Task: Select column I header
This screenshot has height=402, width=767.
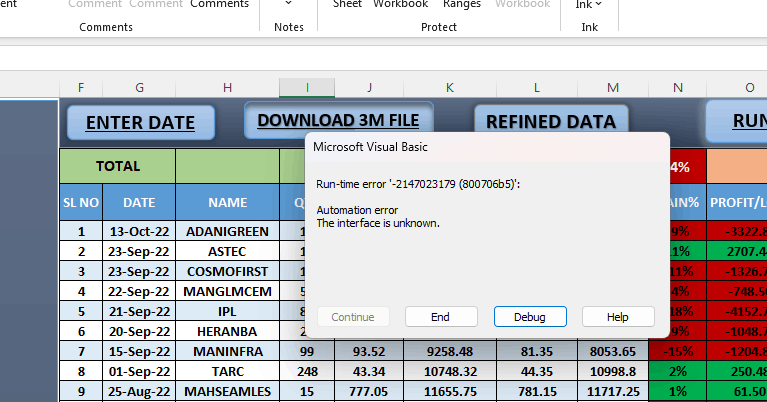Action: (x=307, y=88)
